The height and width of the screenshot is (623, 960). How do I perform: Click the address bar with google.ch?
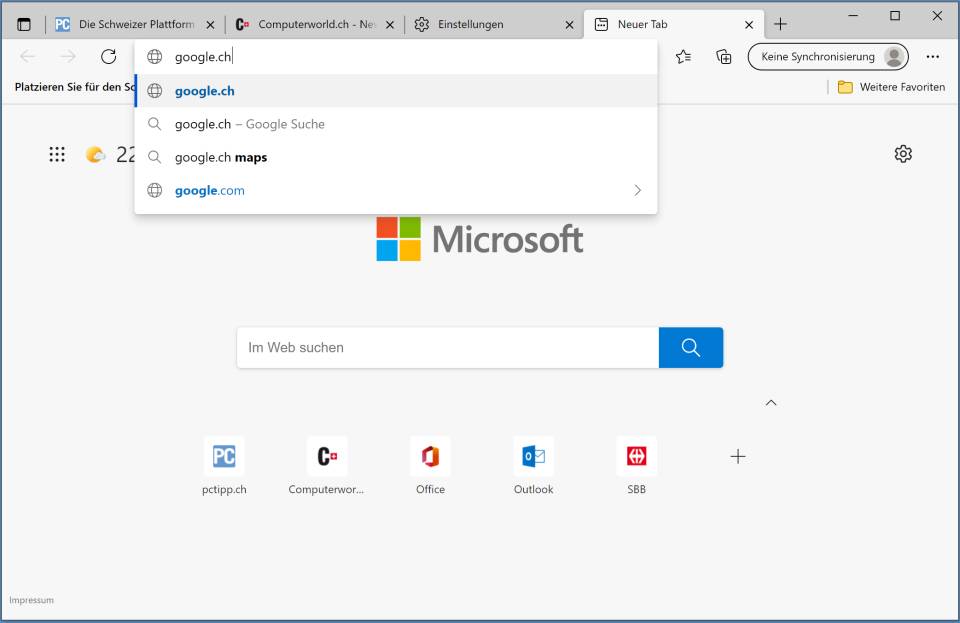coord(396,57)
